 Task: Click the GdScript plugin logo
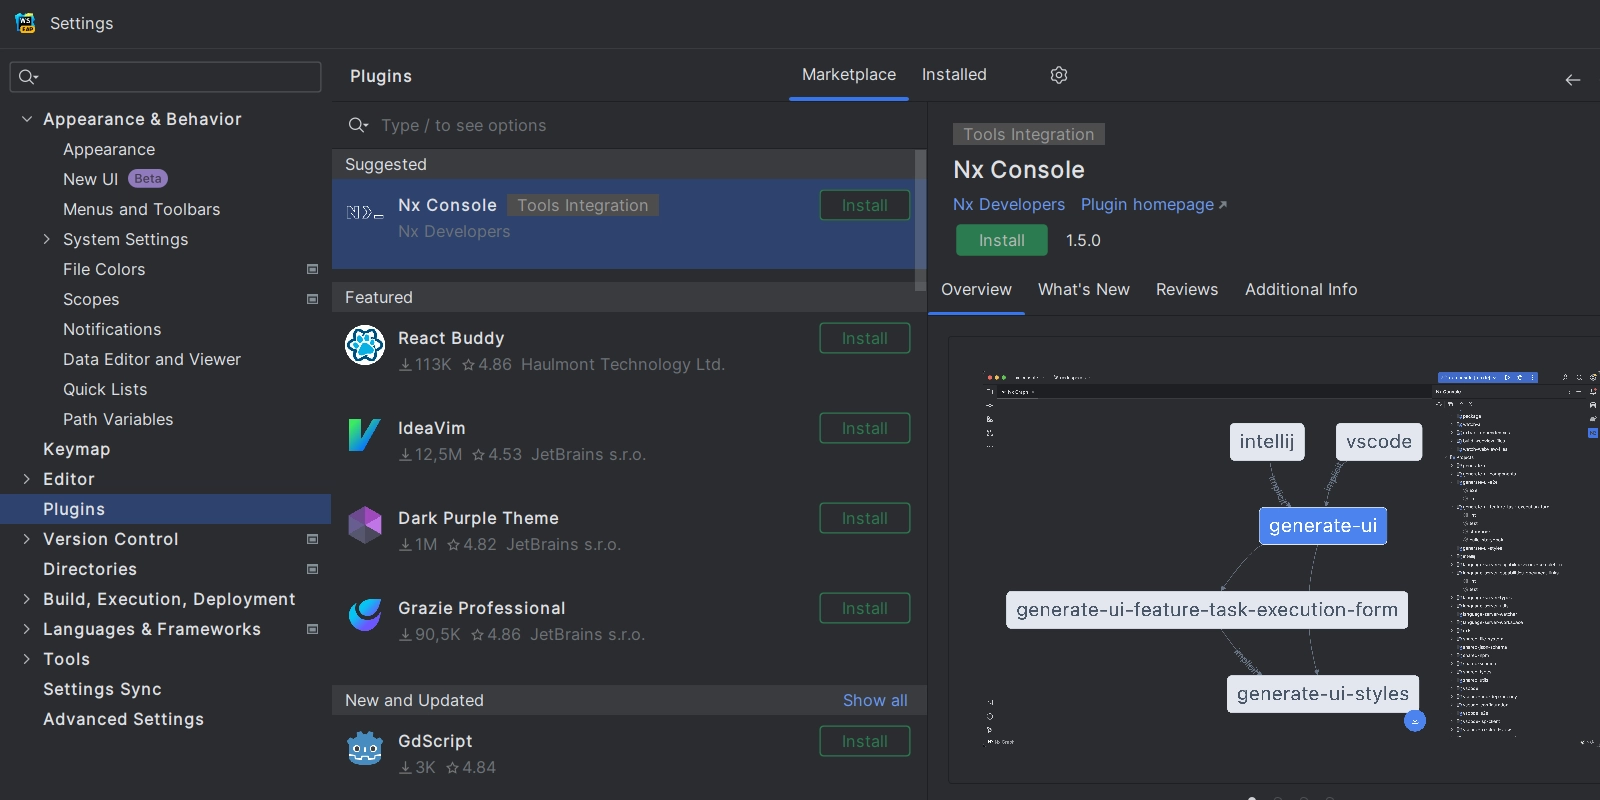[x=365, y=748]
